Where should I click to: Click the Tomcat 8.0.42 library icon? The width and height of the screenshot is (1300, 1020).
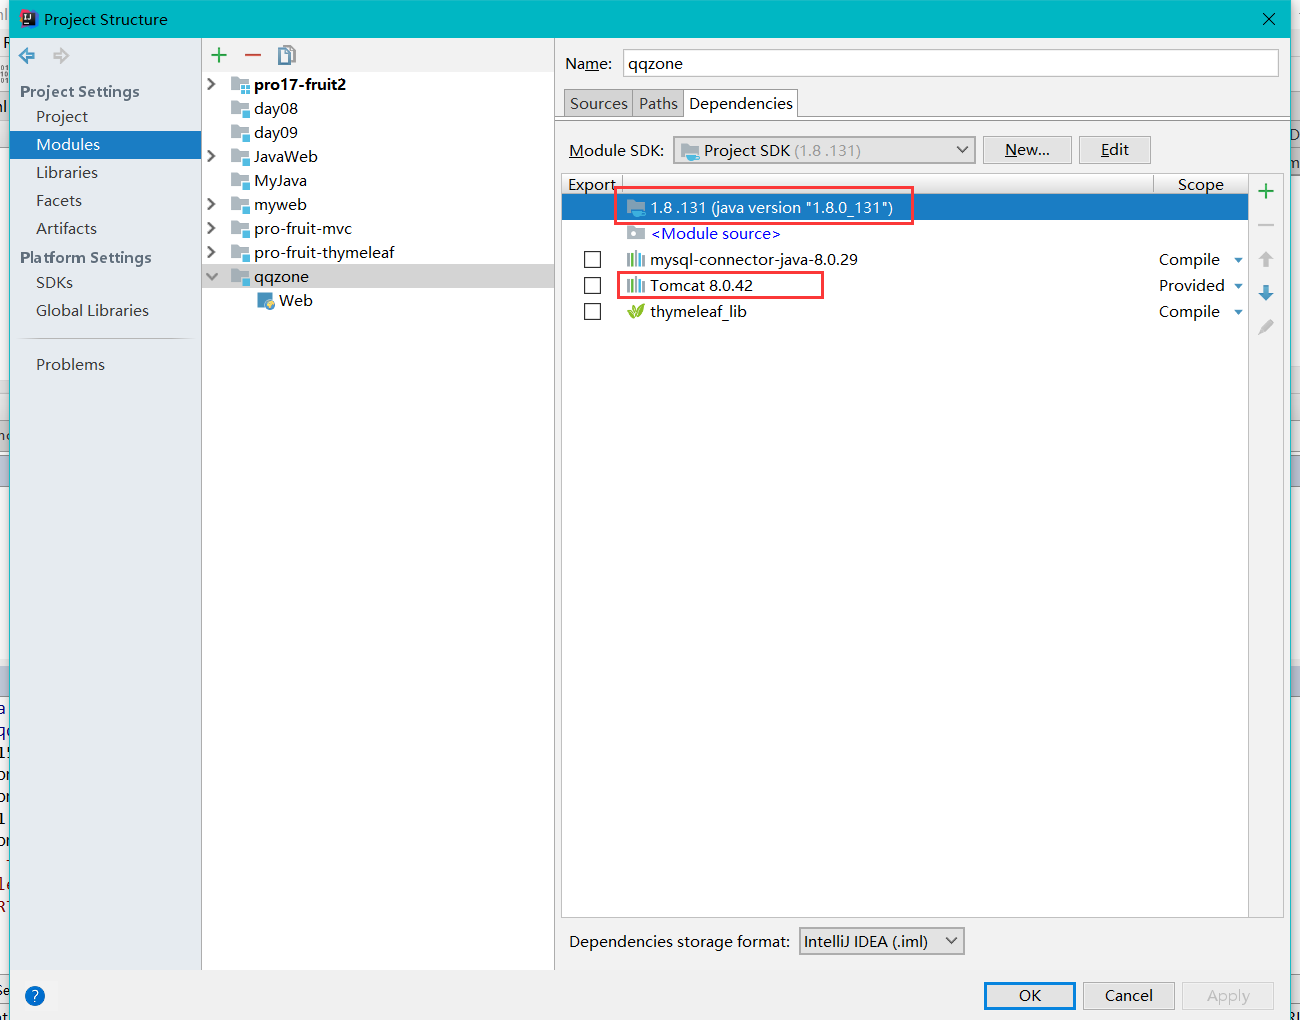click(x=636, y=285)
